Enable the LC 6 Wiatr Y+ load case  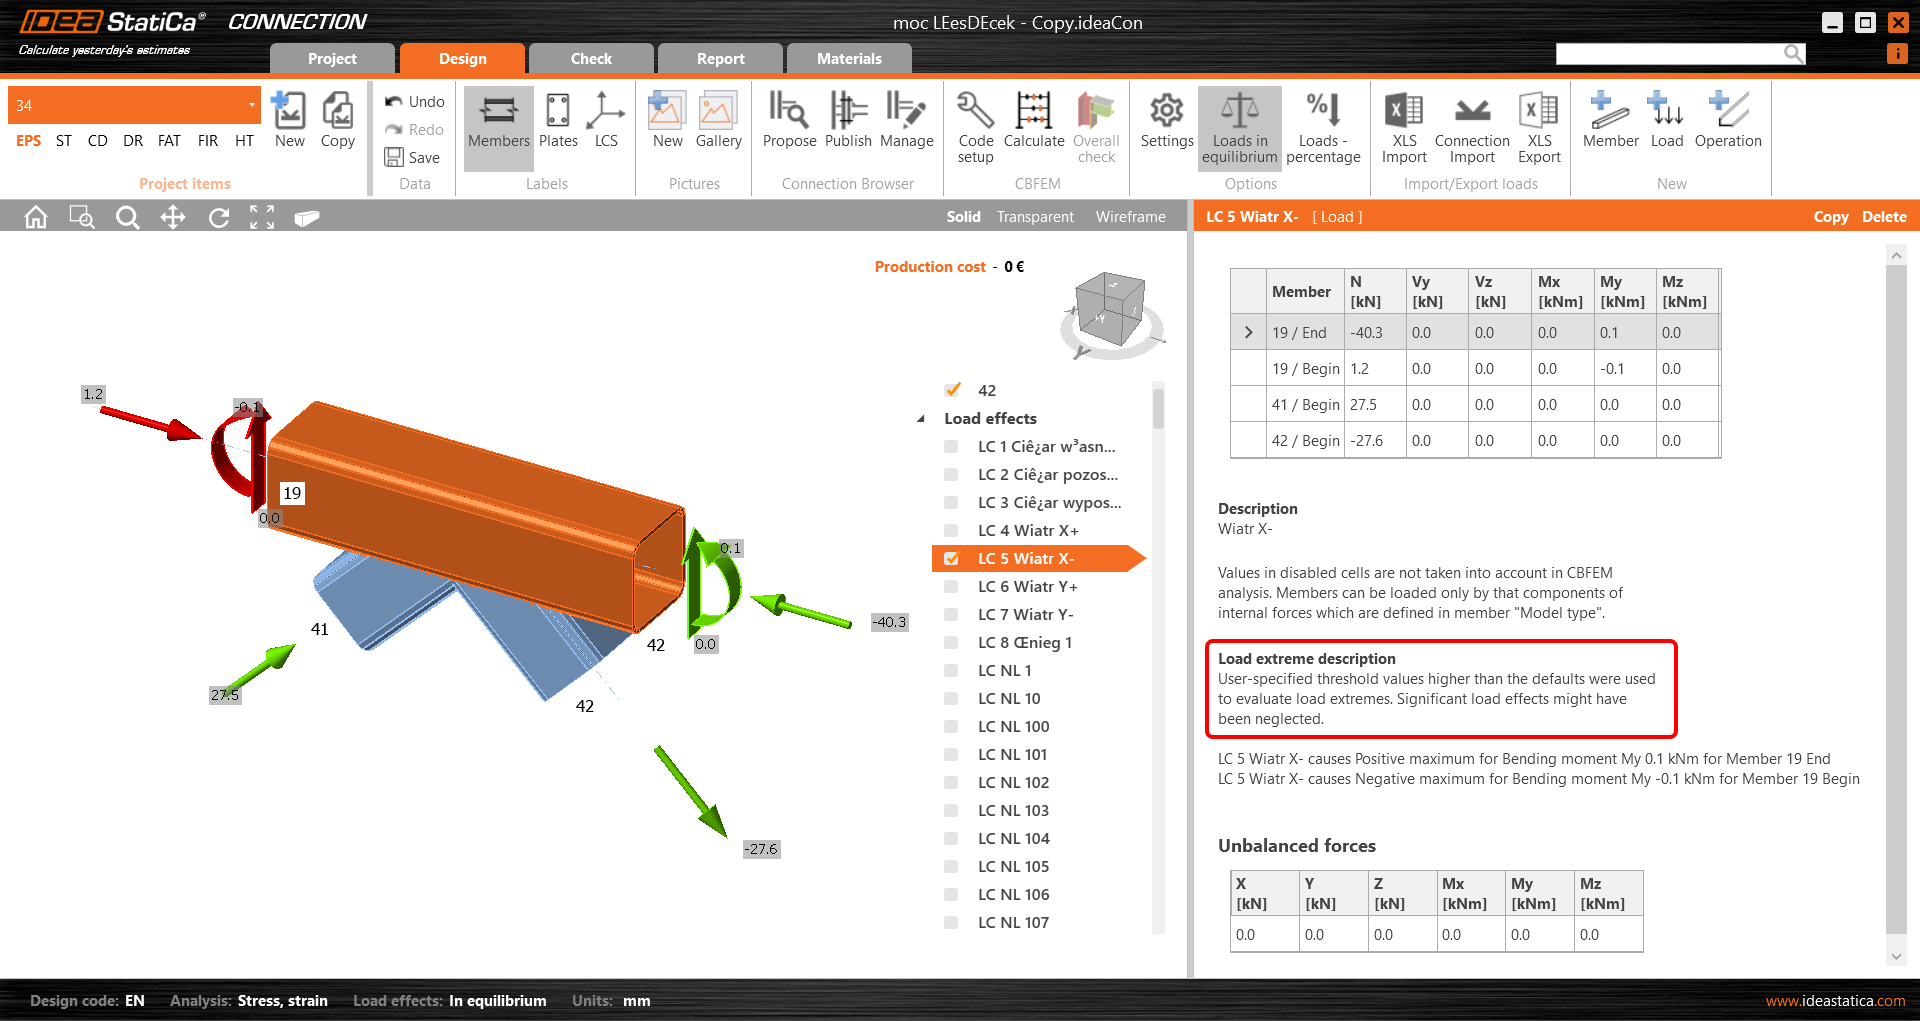pos(949,586)
